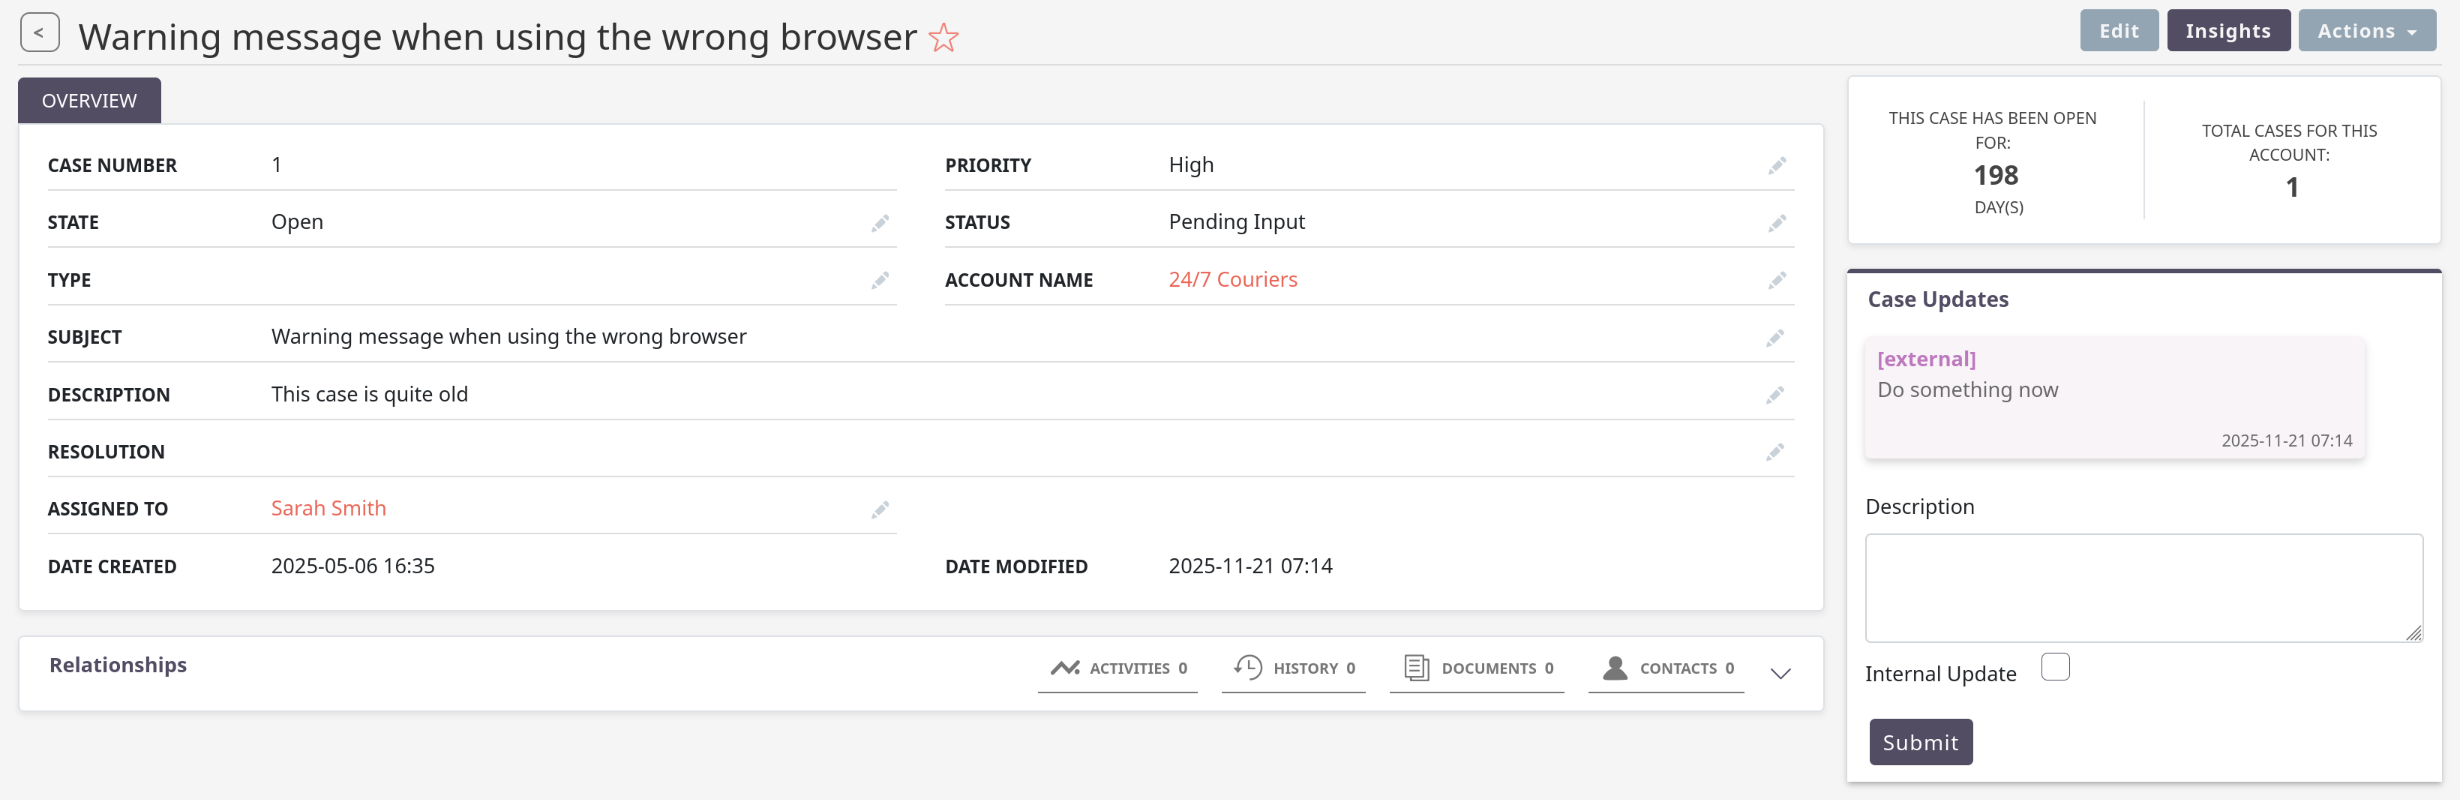Screen dimensions: 2460x800
Task: Edit the Priority field pencil icon
Action: coord(1776,166)
